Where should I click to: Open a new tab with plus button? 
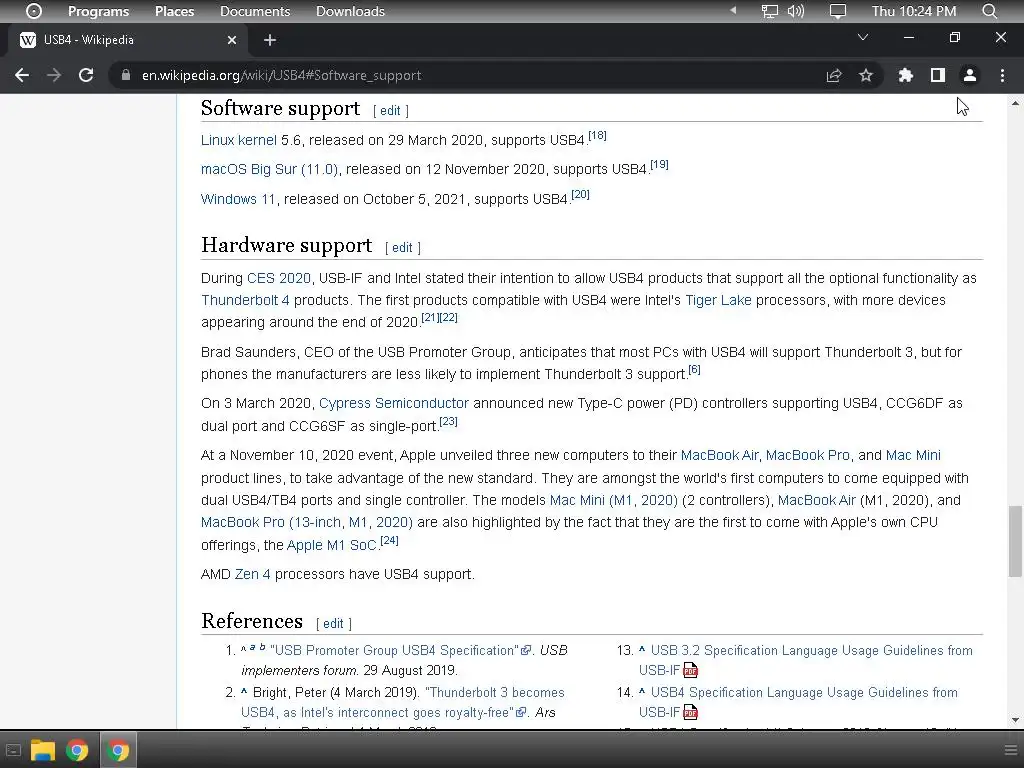click(x=270, y=40)
